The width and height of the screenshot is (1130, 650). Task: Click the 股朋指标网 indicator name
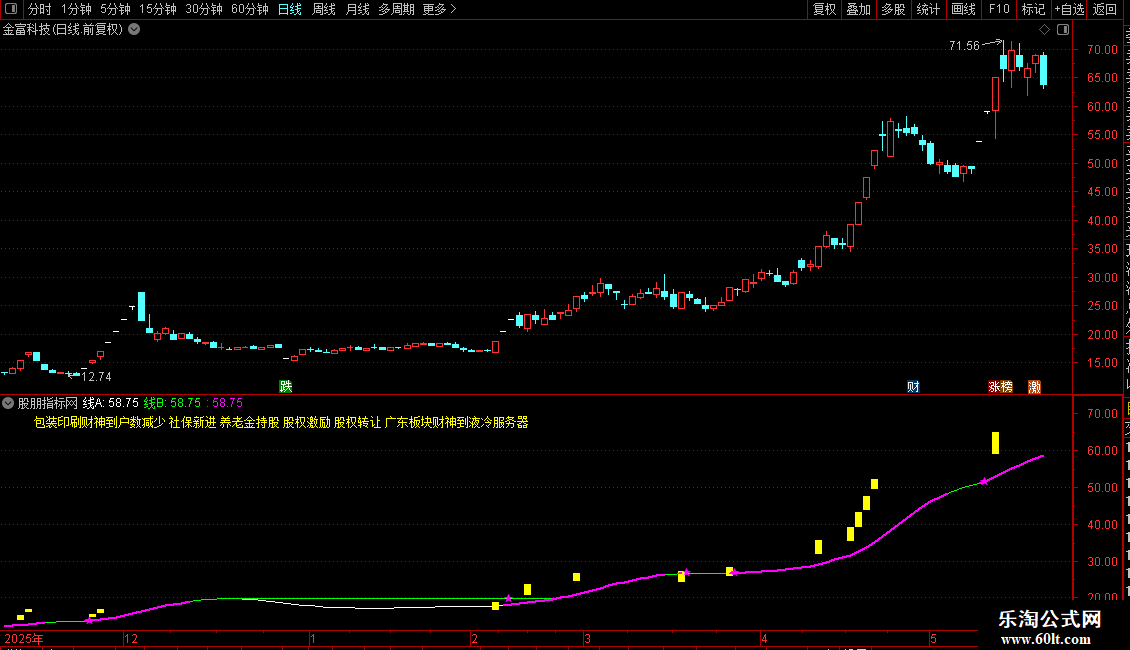48,403
